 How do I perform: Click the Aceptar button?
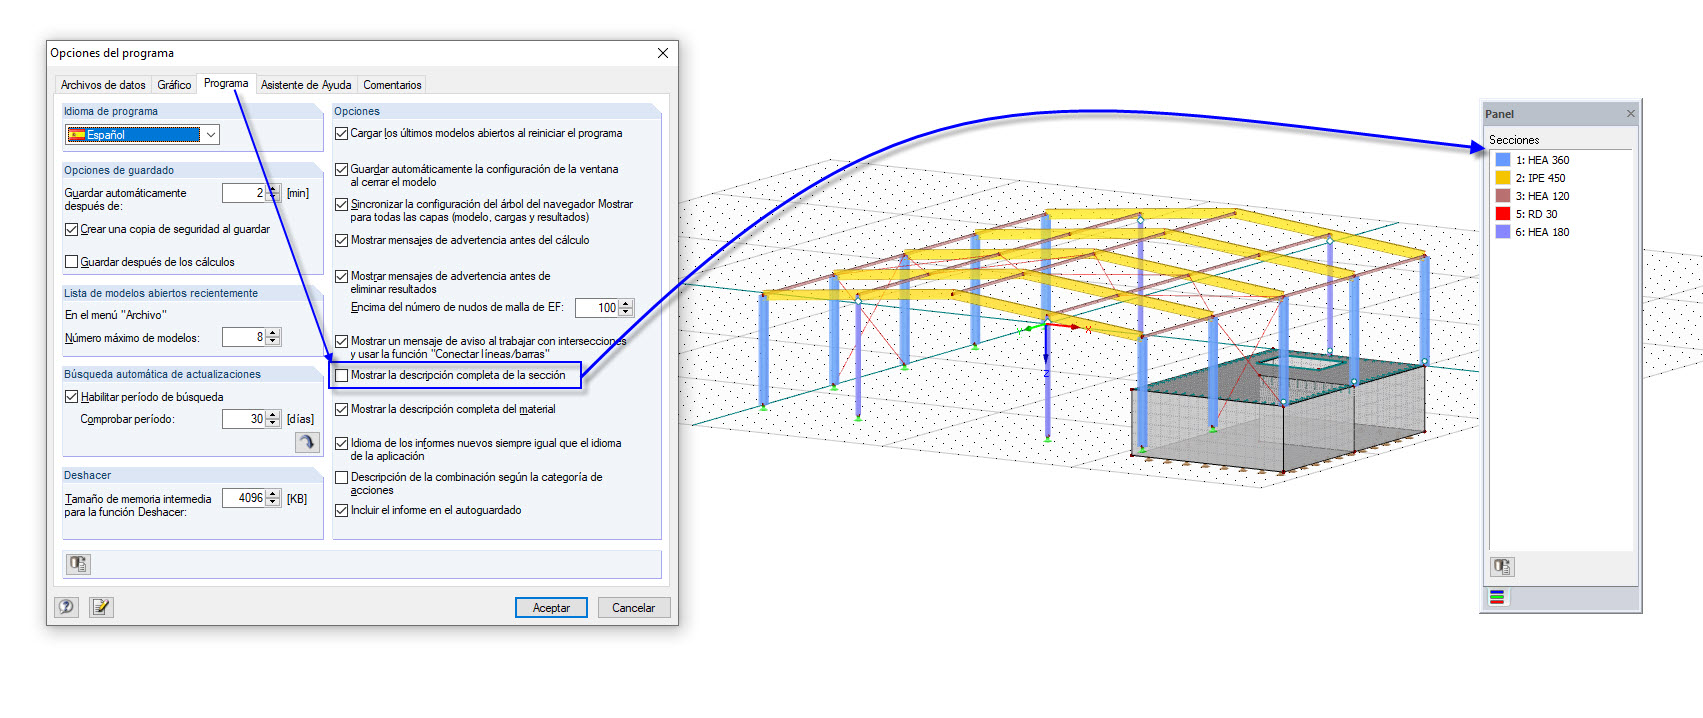point(551,607)
